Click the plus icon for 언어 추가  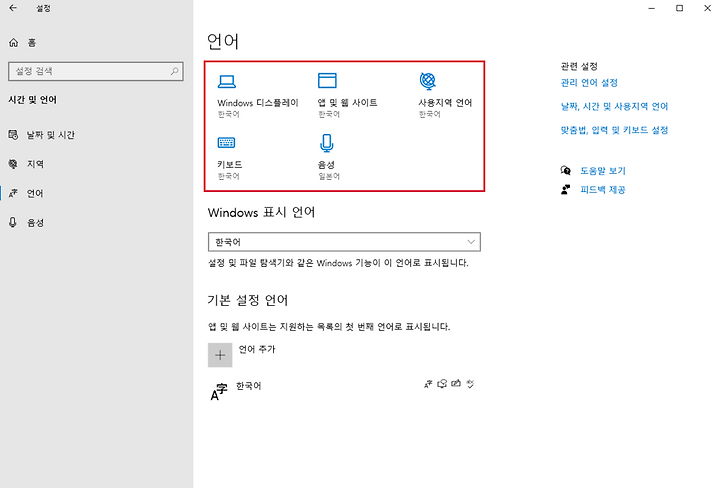(220, 355)
